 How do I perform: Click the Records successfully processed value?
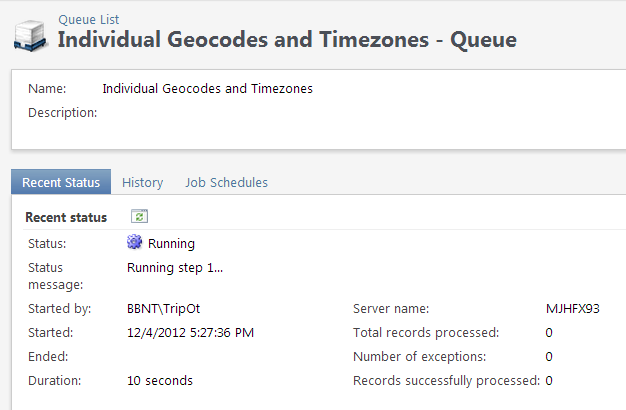pos(549,380)
